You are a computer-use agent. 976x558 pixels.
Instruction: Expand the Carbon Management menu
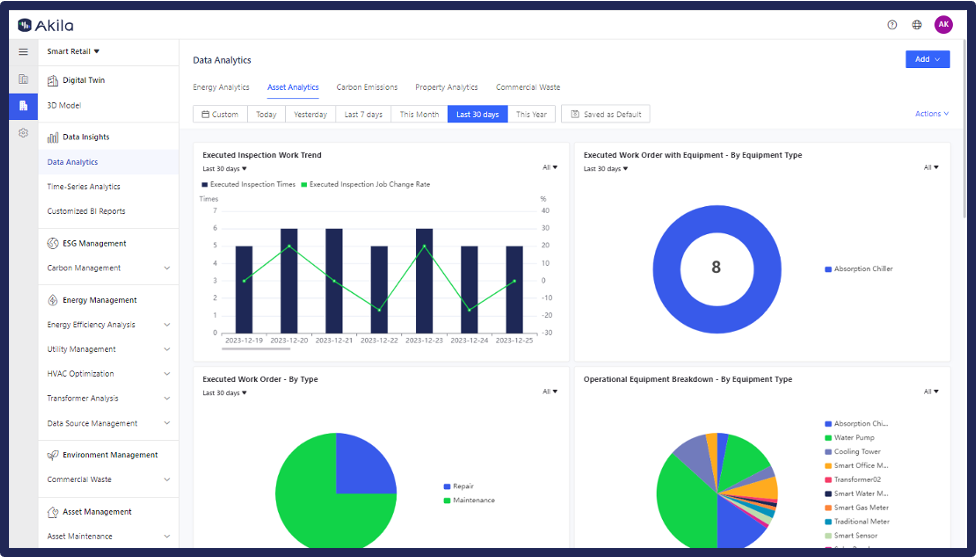pyautogui.click(x=167, y=268)
